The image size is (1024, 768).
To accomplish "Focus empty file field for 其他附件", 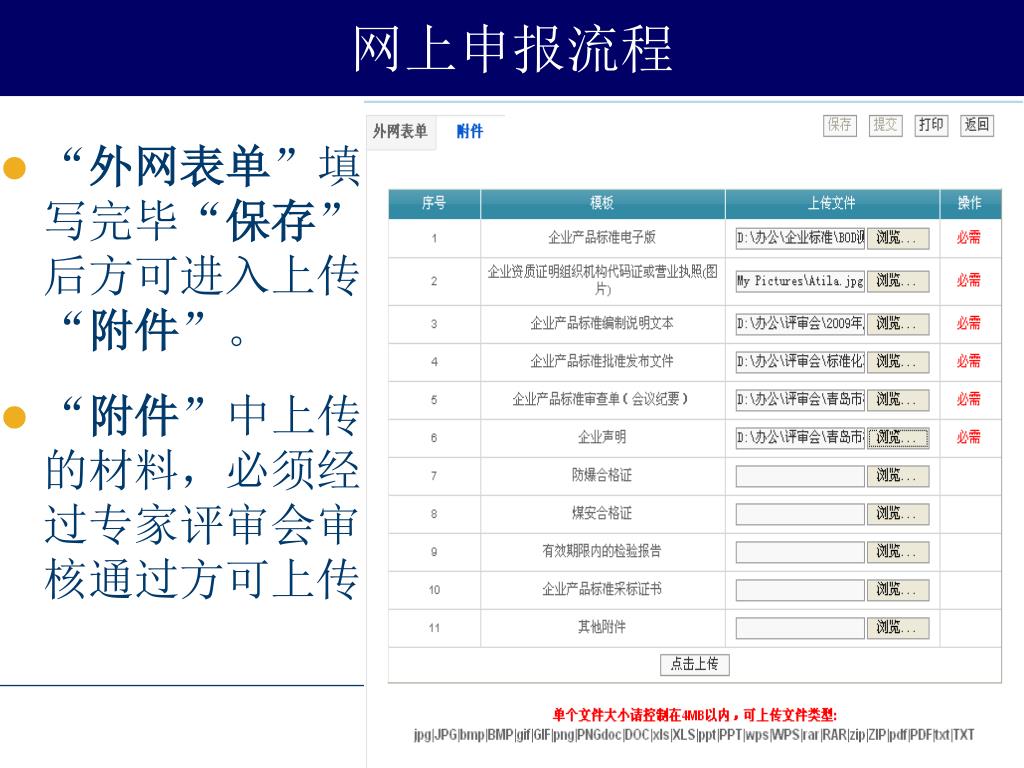I will click(x=800, y=628).
